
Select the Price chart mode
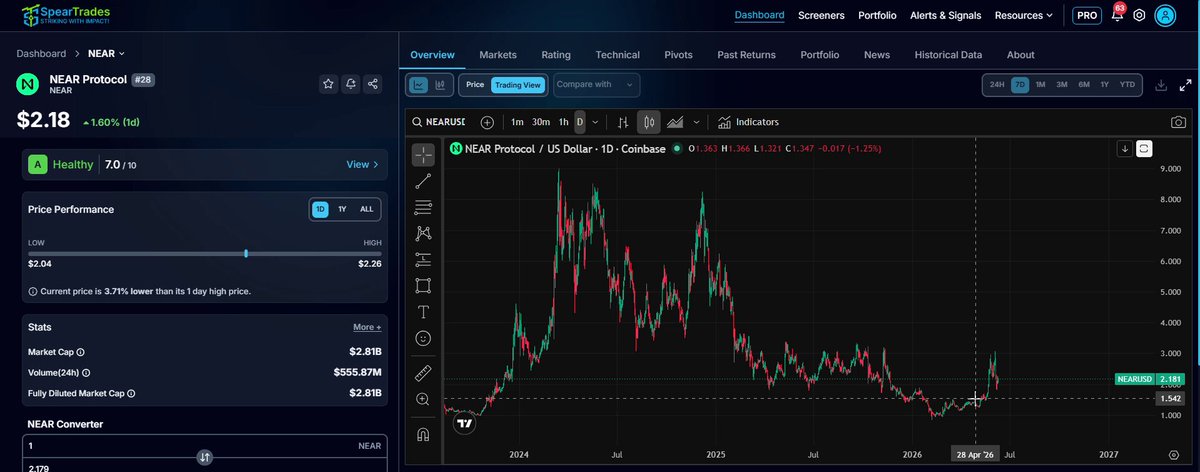(475, 85)
